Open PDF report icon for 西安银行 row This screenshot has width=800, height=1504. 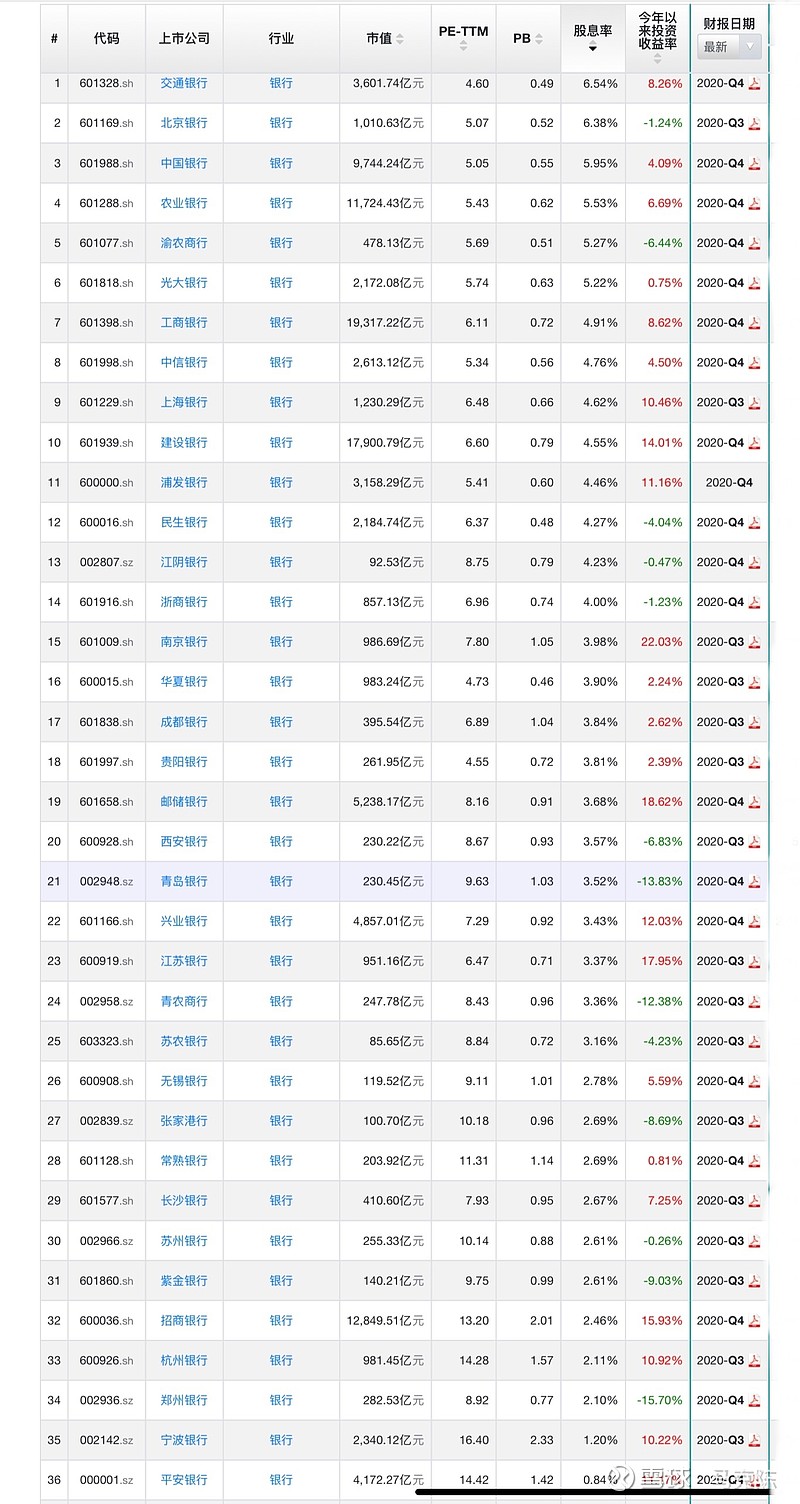coord(755,843)
